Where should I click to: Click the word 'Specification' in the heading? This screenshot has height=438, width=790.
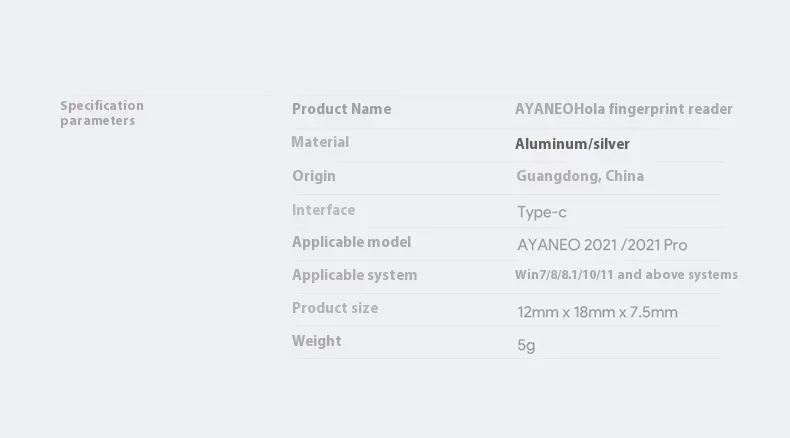102,105
